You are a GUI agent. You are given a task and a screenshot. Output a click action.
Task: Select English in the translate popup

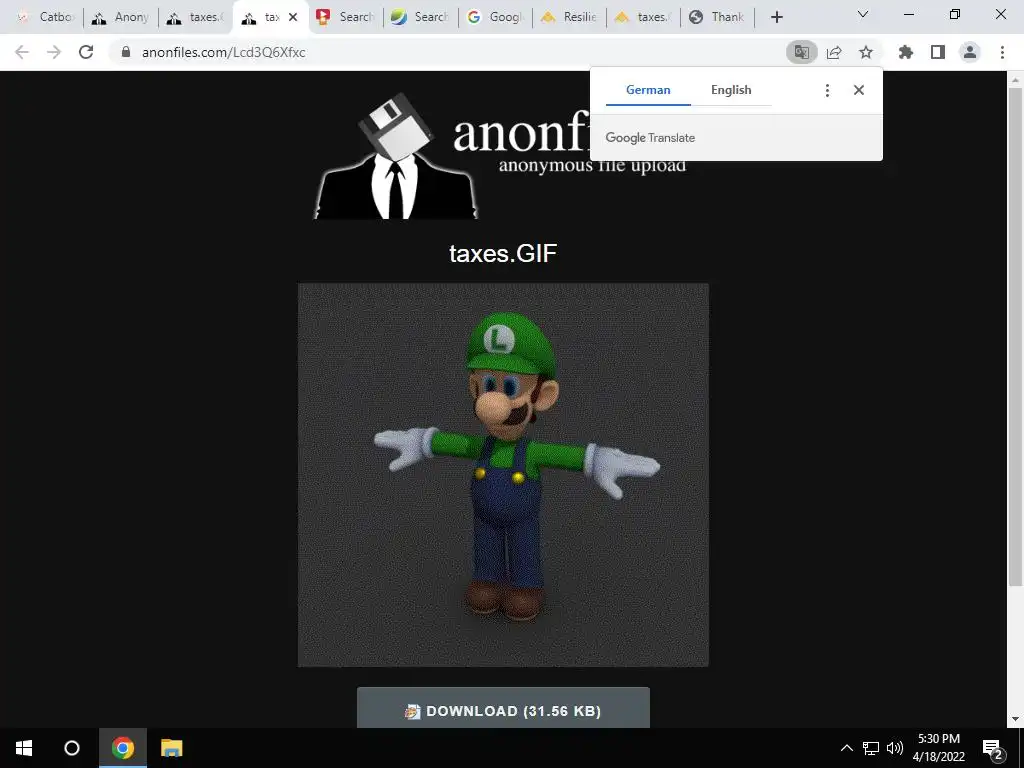tap(731, 90)
